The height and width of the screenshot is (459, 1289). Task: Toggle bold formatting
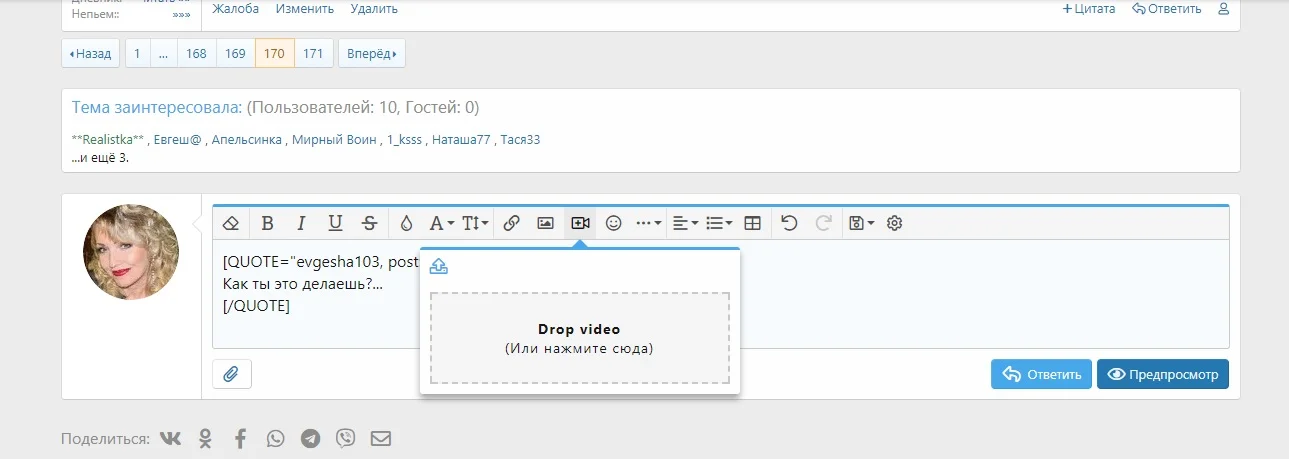tap(268, 223)
